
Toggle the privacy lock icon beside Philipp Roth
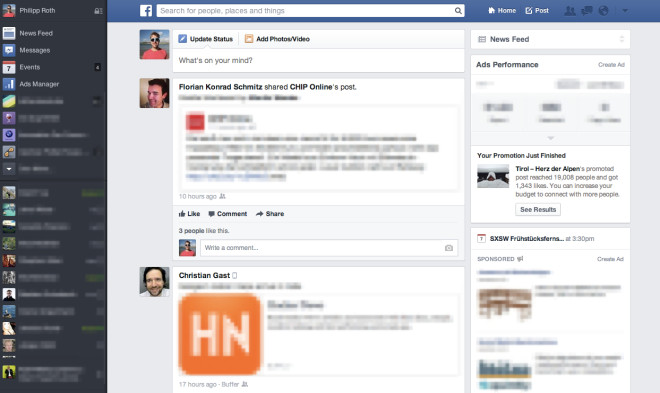point(98,11)
